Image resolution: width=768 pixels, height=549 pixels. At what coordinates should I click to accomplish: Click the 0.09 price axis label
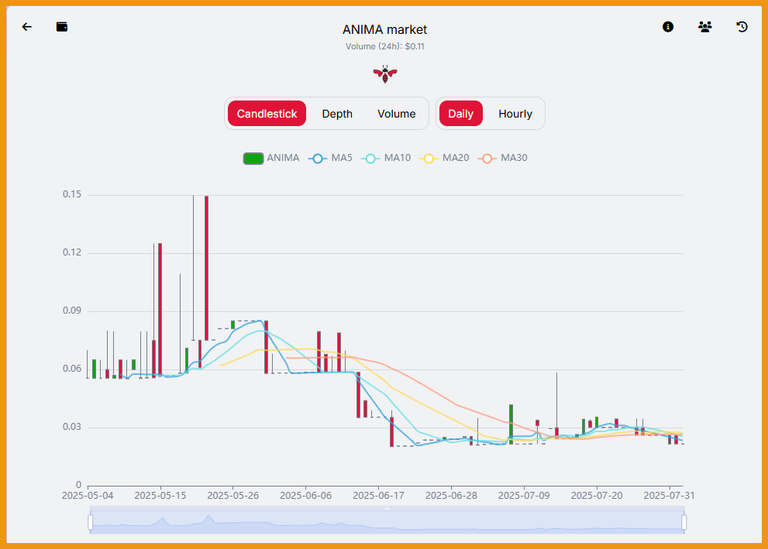pos(72,310)
